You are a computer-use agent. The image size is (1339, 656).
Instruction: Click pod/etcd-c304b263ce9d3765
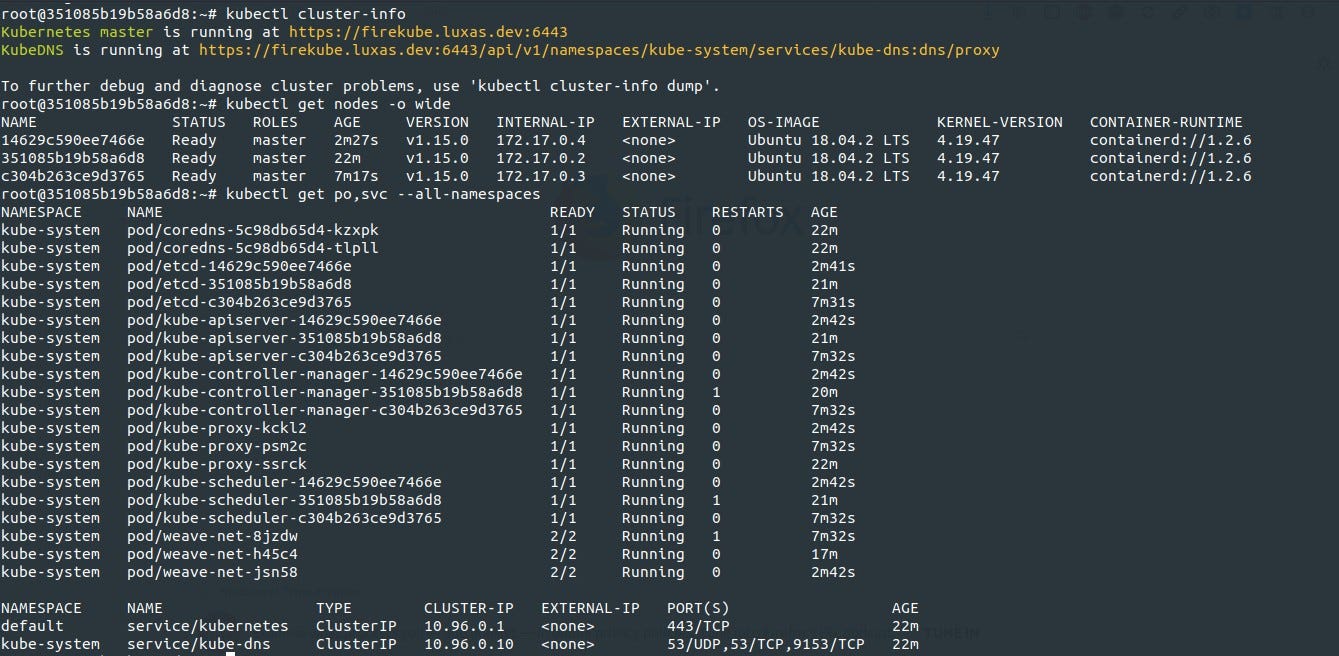239,302
